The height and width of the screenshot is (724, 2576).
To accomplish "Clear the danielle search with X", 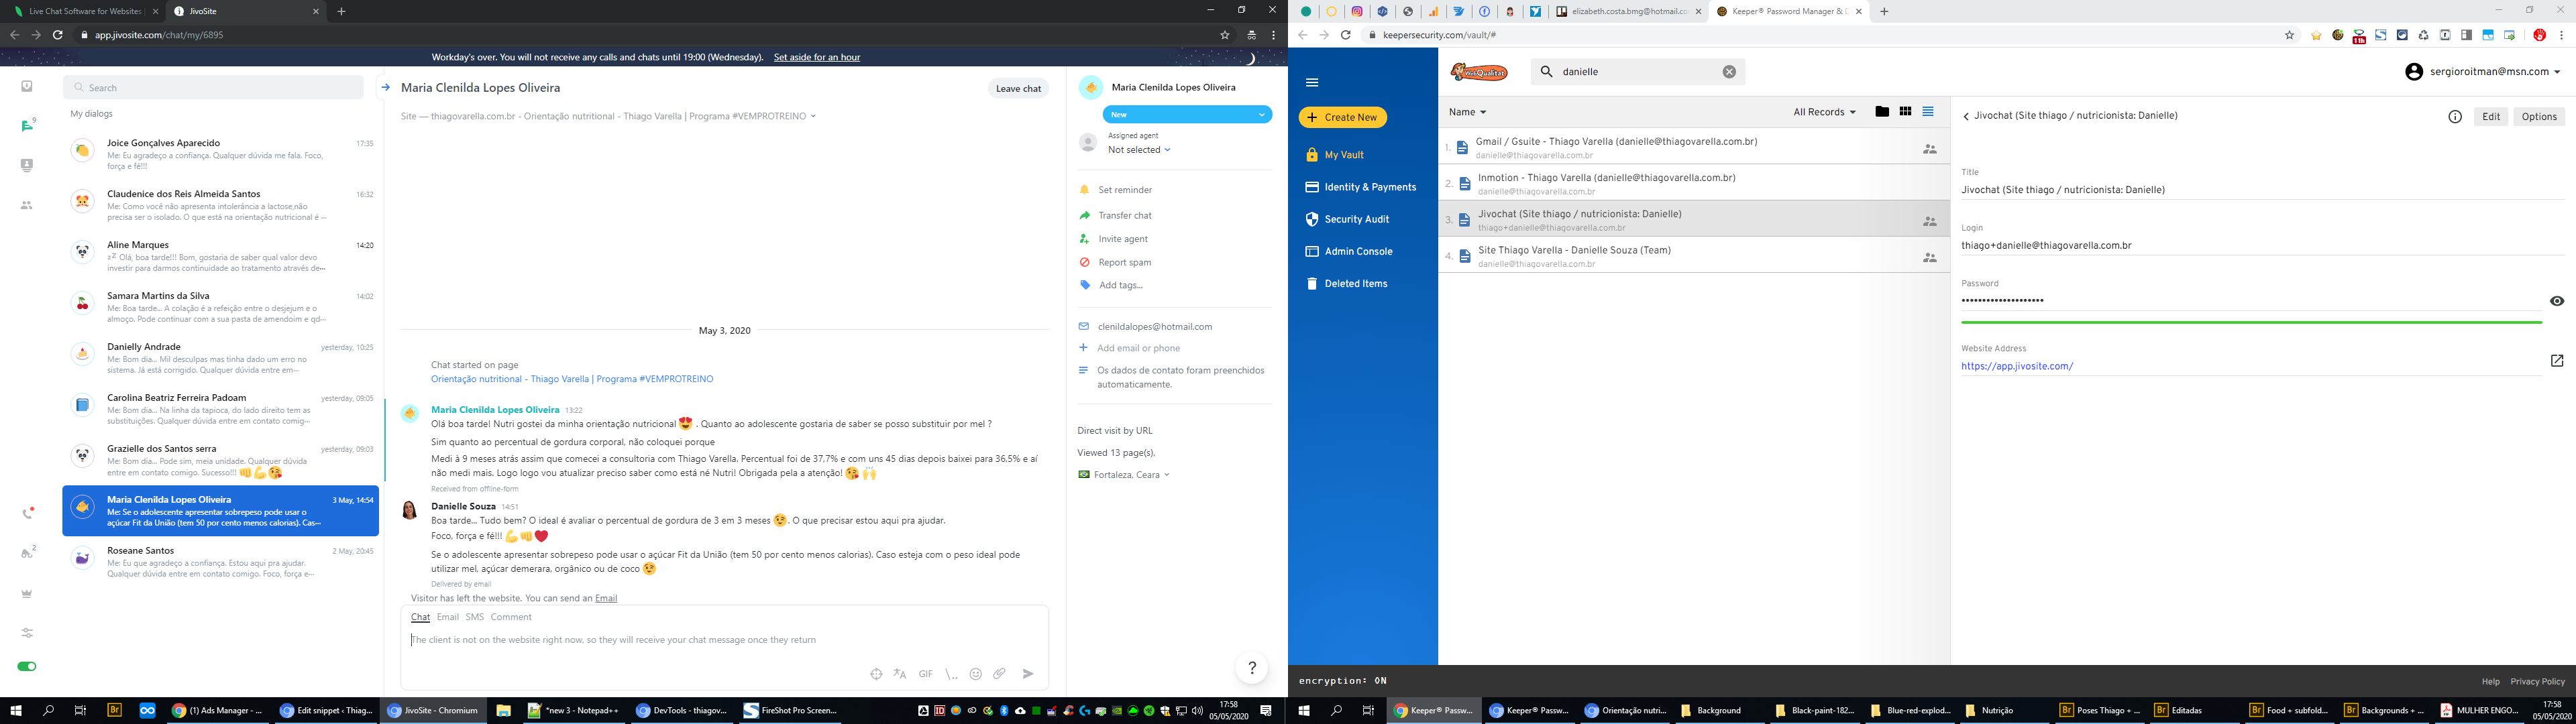I will coord(1729,72).
